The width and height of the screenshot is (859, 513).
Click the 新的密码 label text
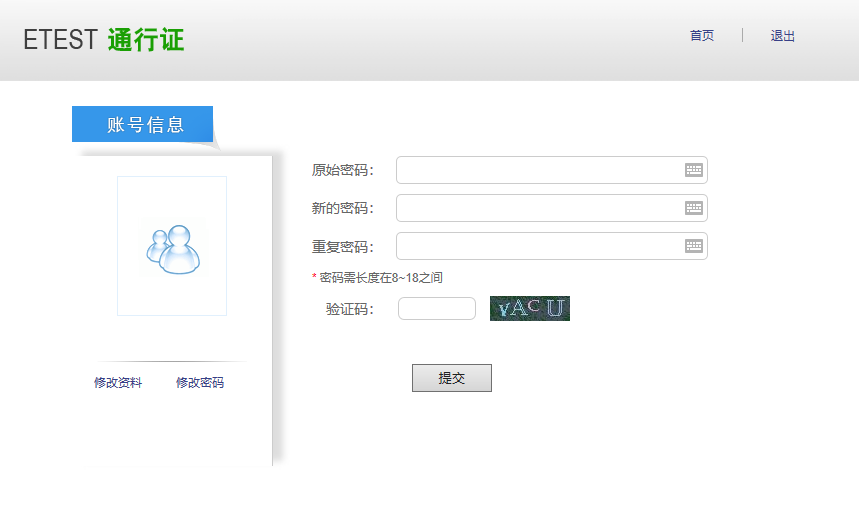tap(342, 208)
